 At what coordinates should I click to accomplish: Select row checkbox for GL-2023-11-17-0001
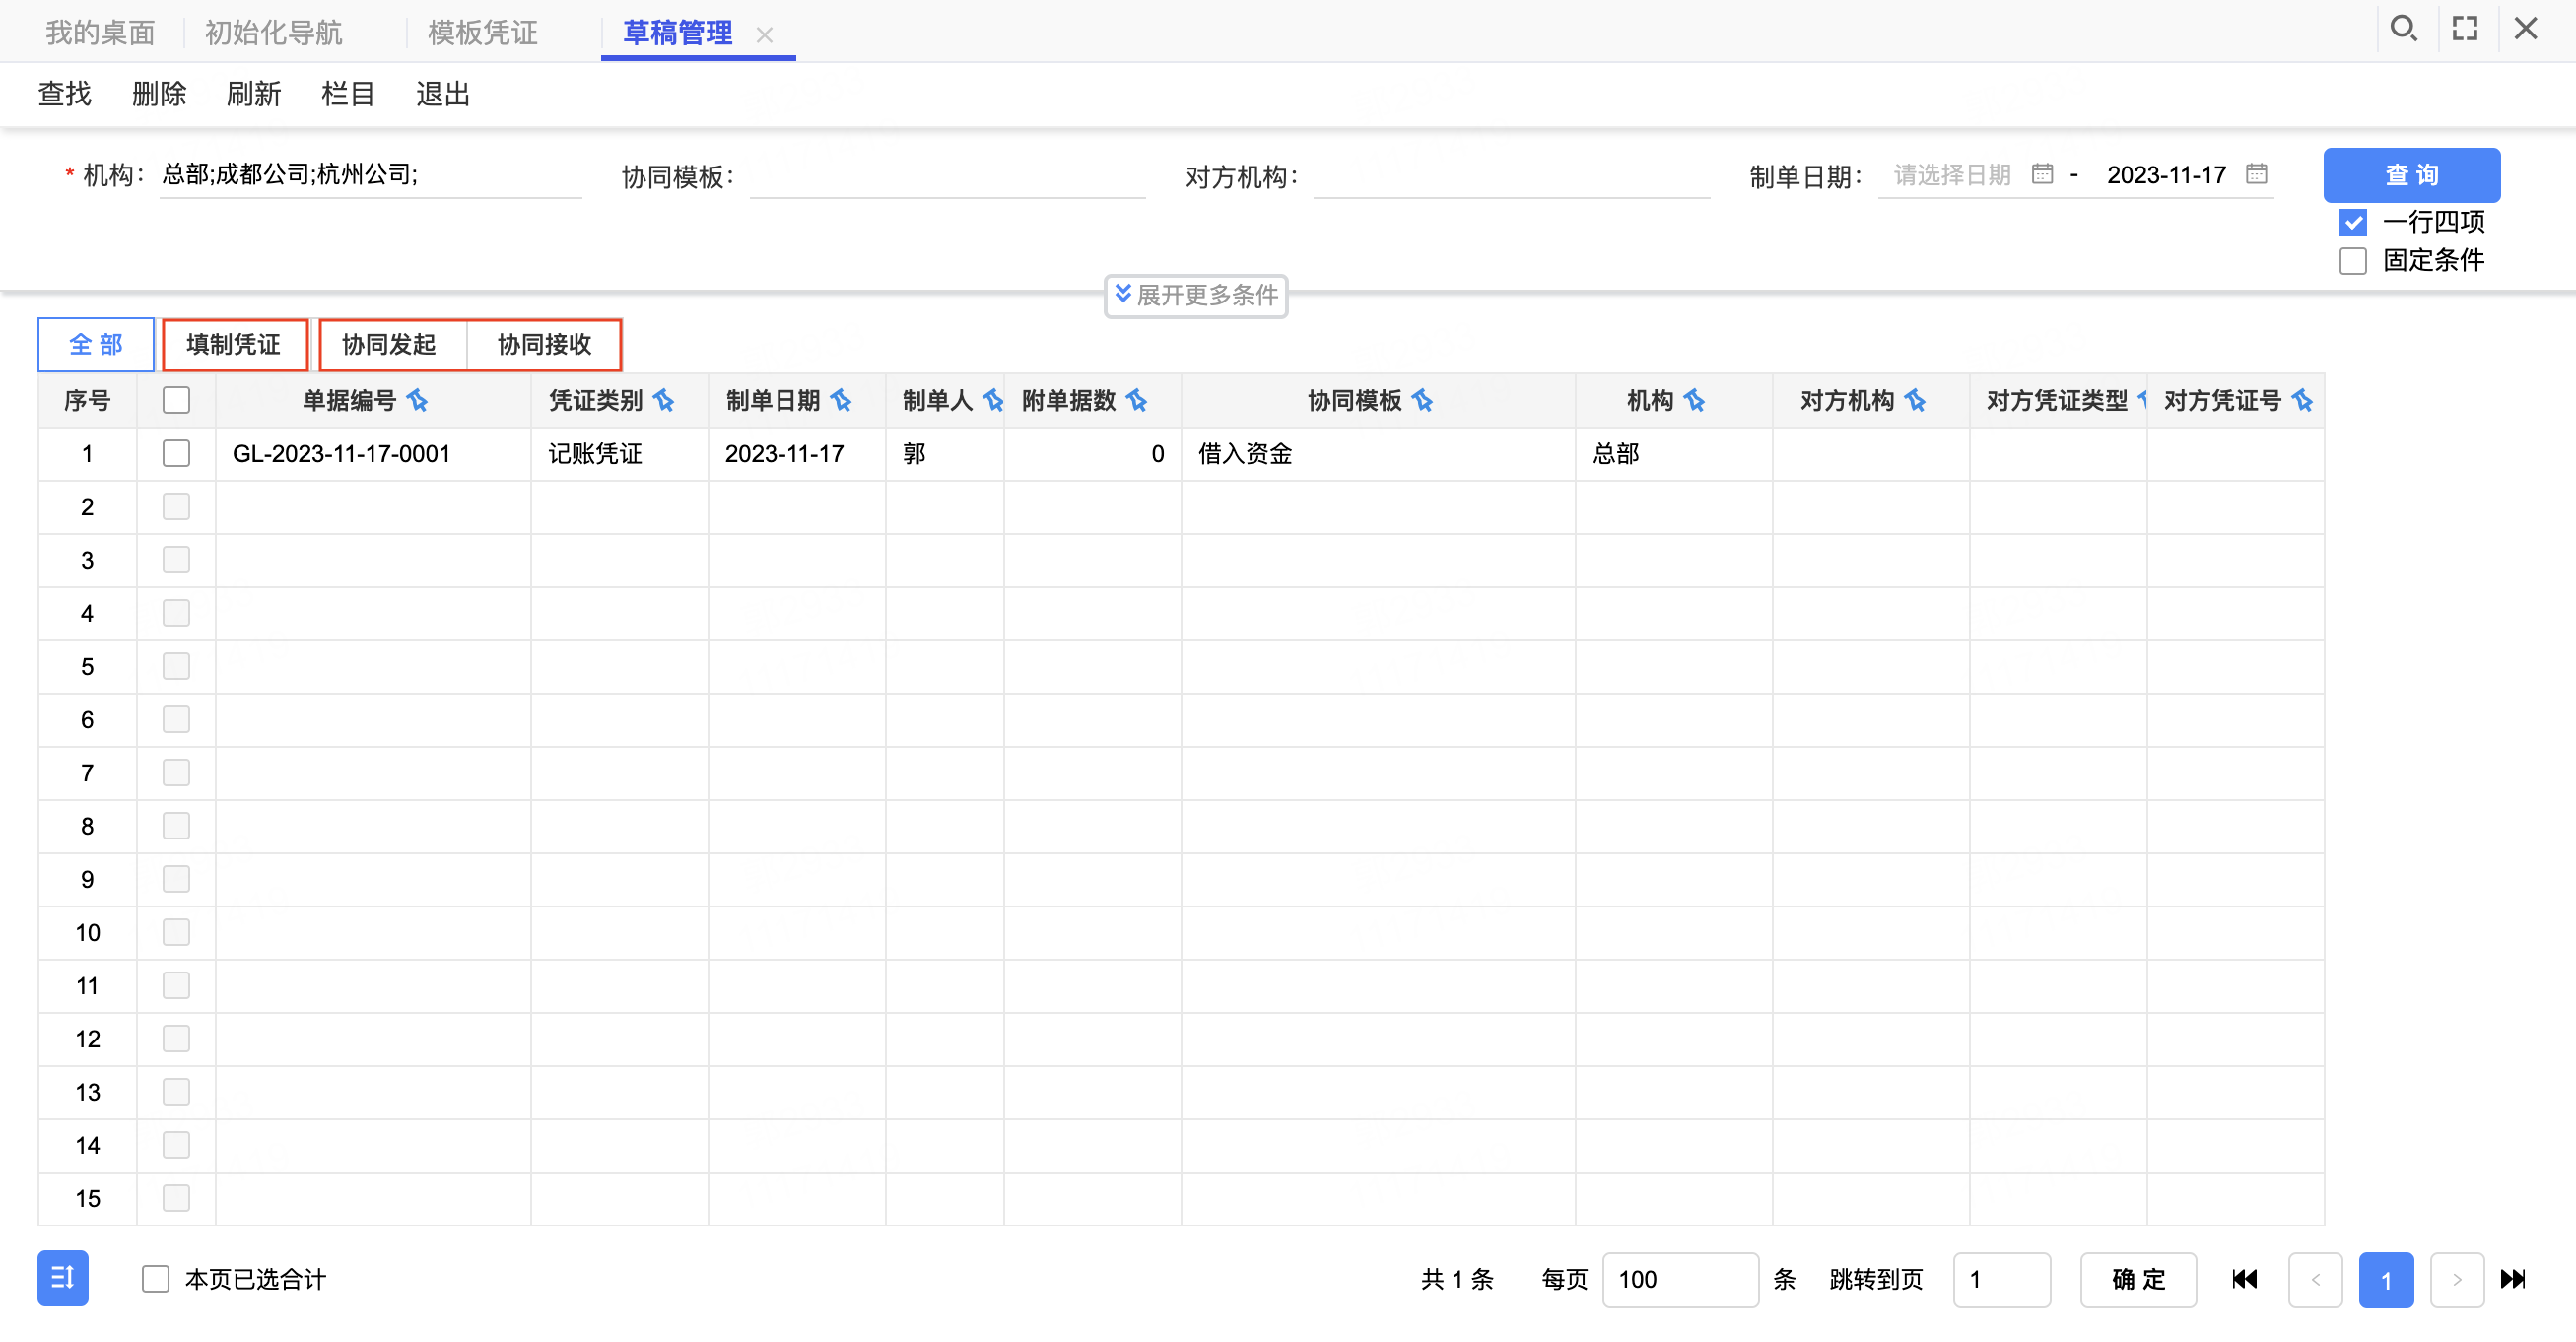pos(176,454)
